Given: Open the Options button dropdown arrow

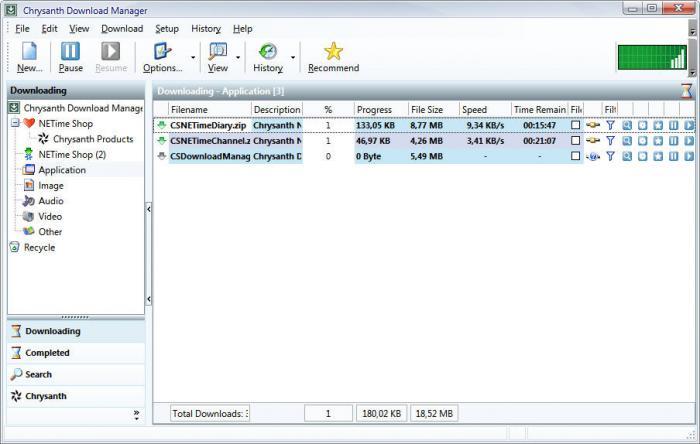Looking at the screenshot, I should tap(193, 58).
